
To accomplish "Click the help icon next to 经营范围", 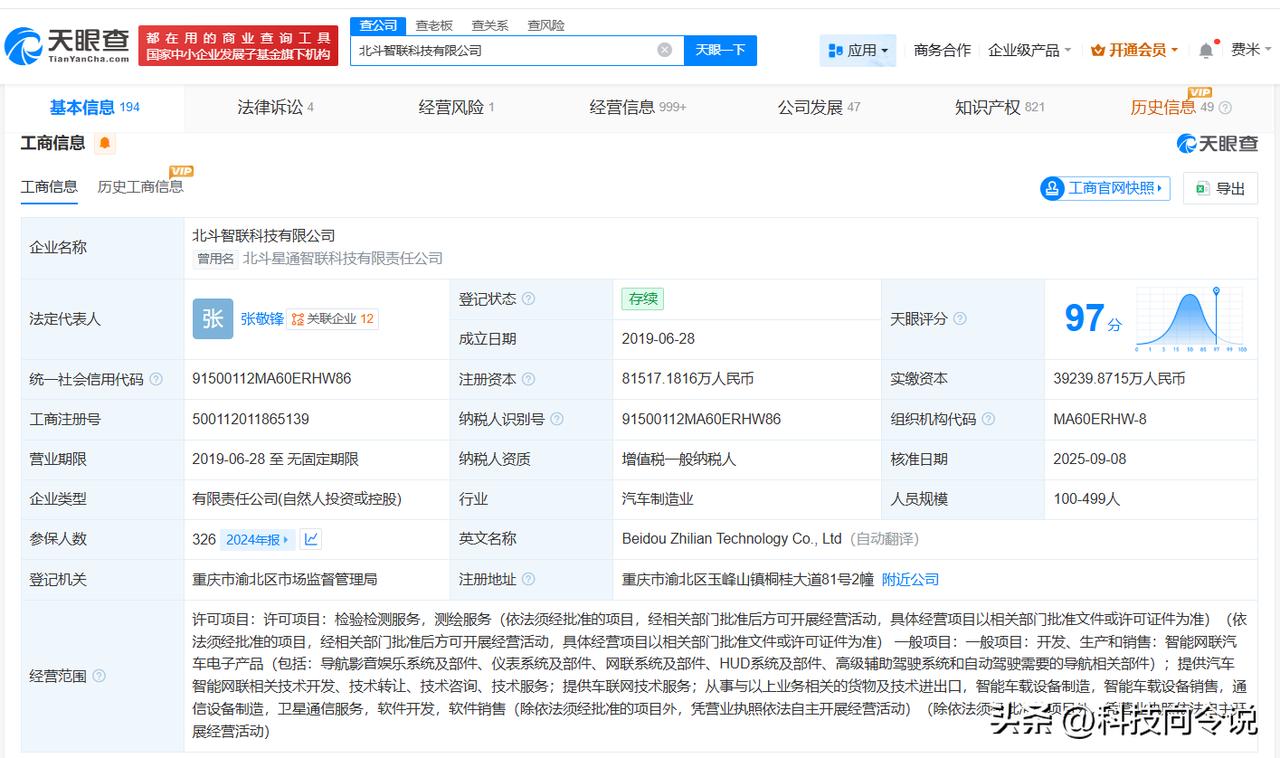I will tap(99, 676).
